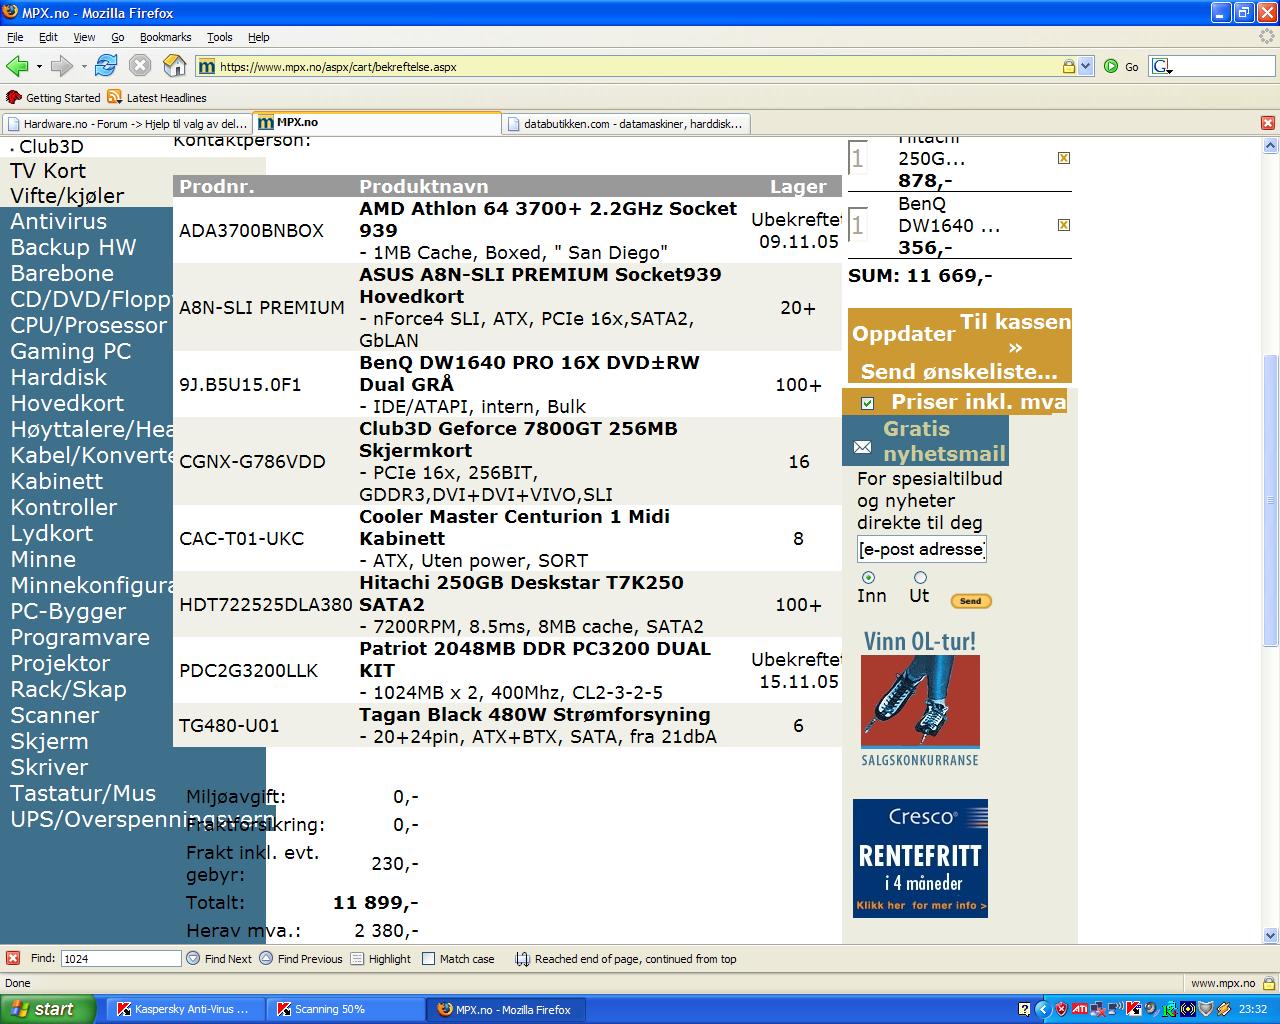This screenshot has height=1024, width=1280.
Task: Remove BenQ DW1640 item from the cart
Action: 1064,225
